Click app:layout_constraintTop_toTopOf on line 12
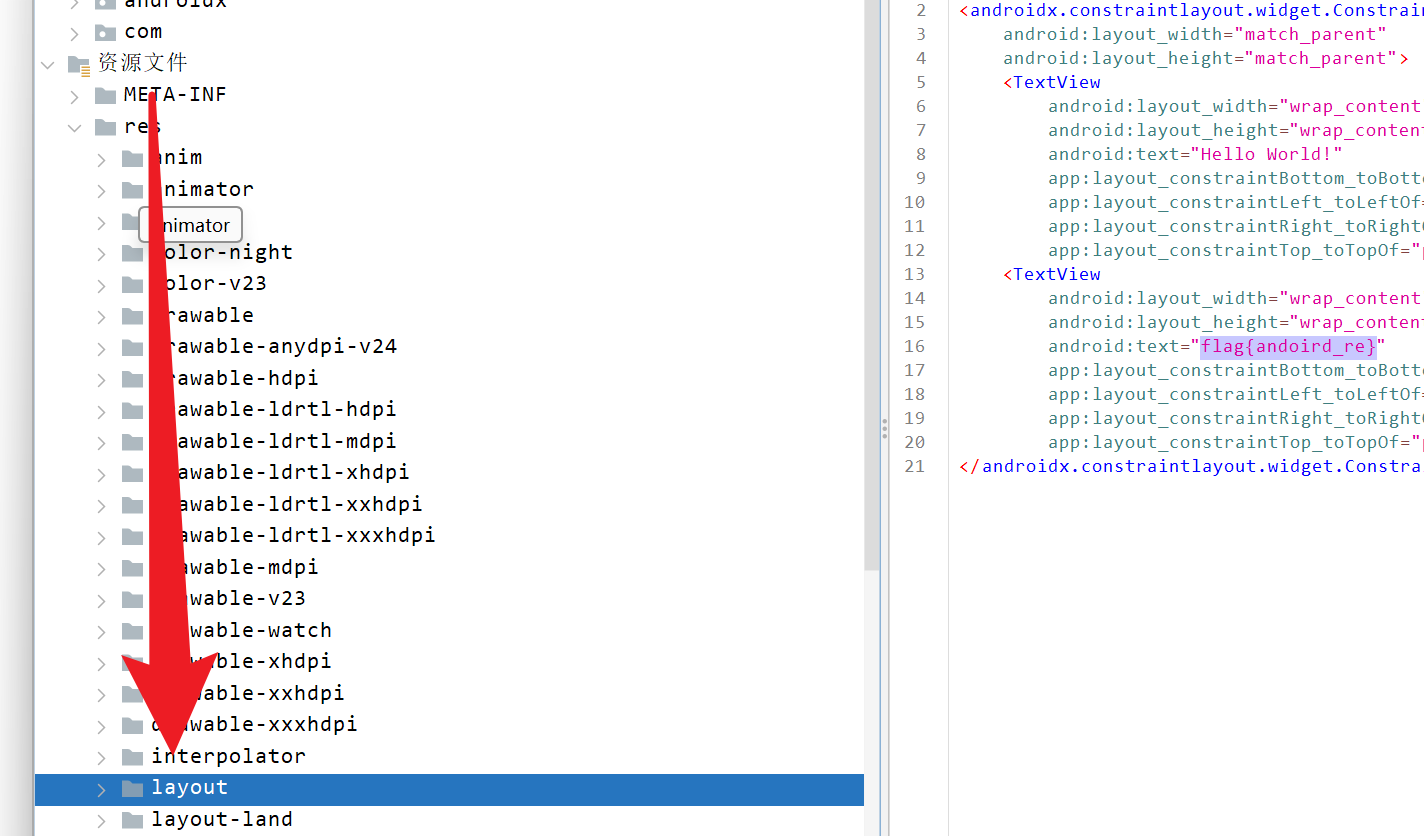Screen dimensions: 1424x836 click(x=1236, y=250)
